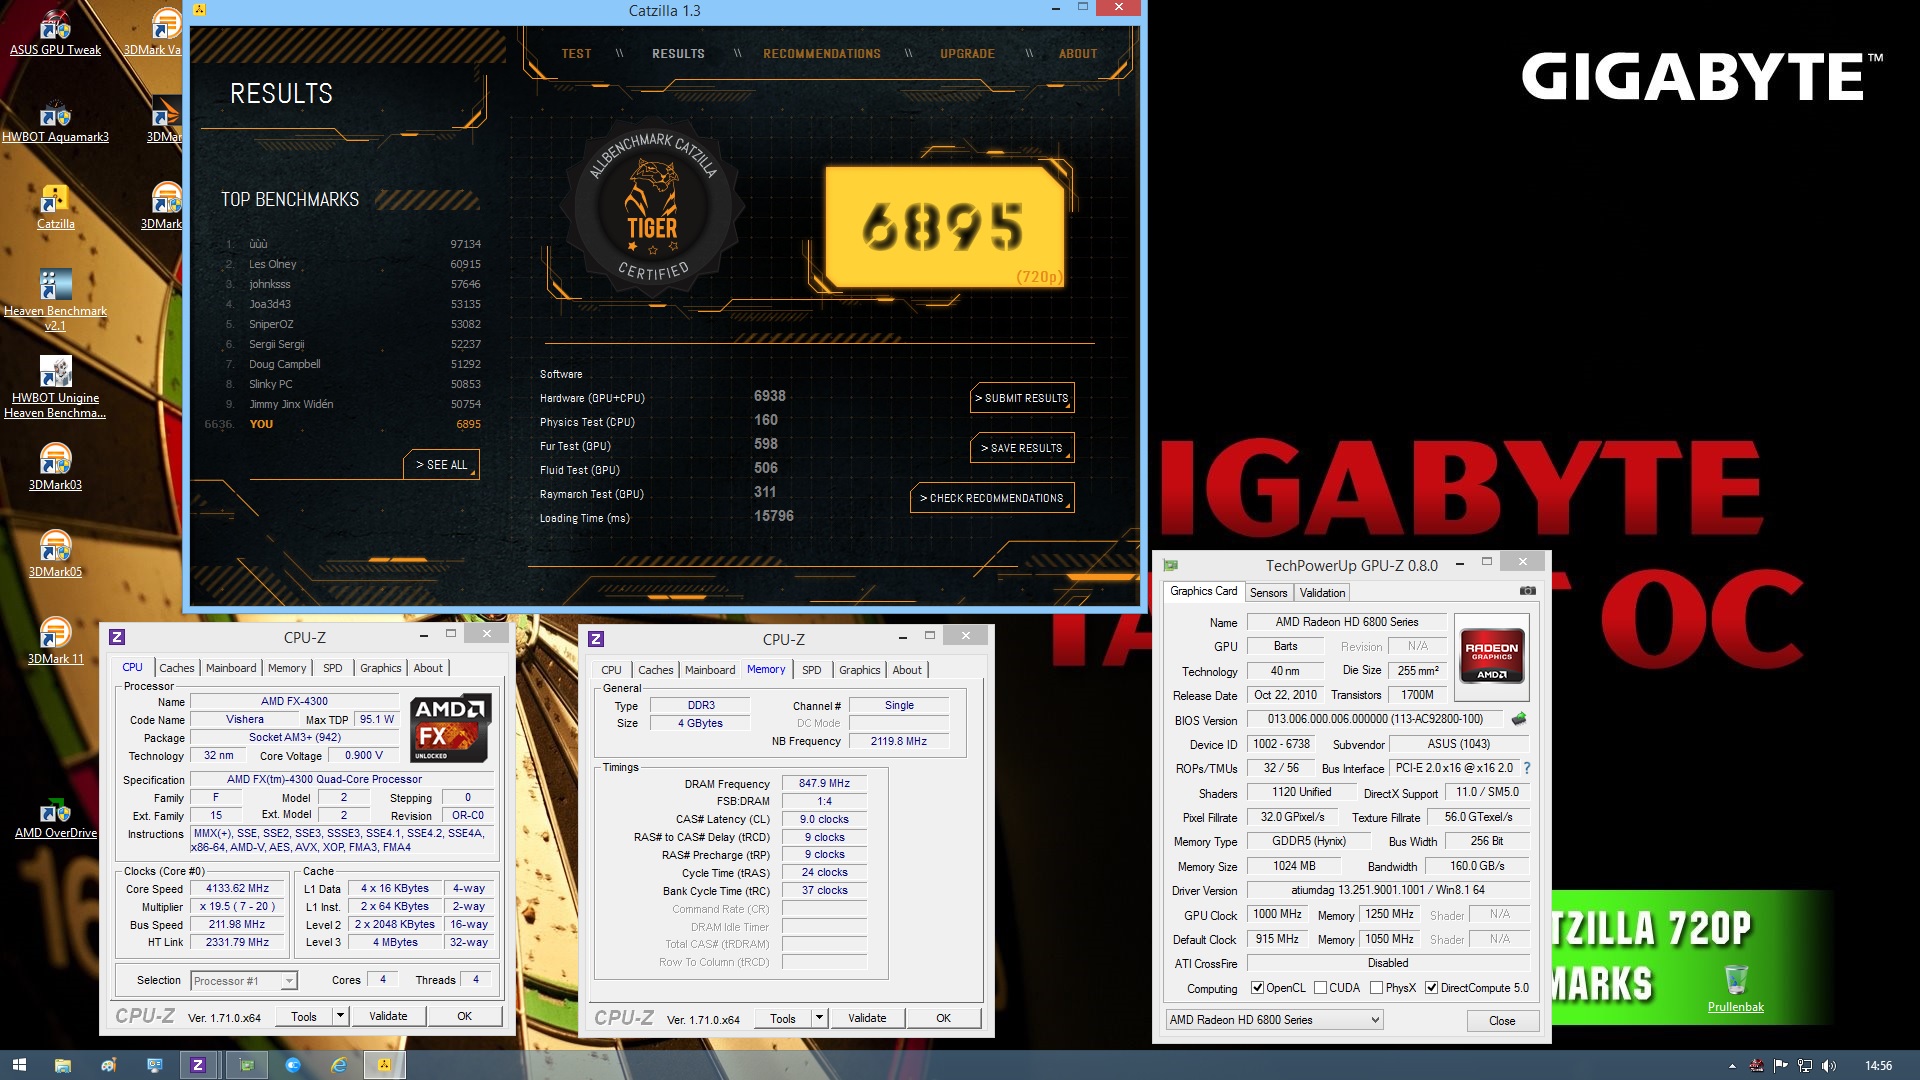
Task: Open the network tray icon
Action: pyautogui.click(x=1805, y=1066)
